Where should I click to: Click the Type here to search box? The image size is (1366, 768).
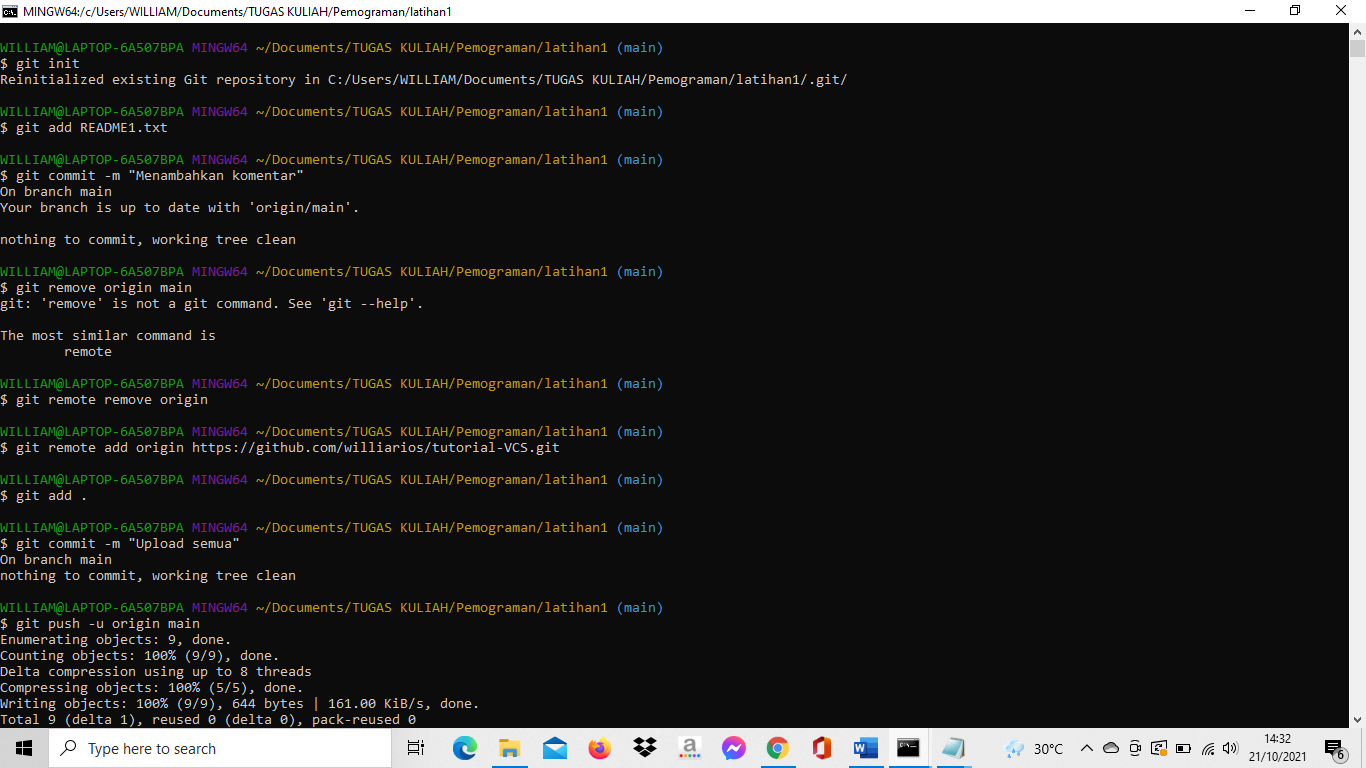[x=219, y=748]
